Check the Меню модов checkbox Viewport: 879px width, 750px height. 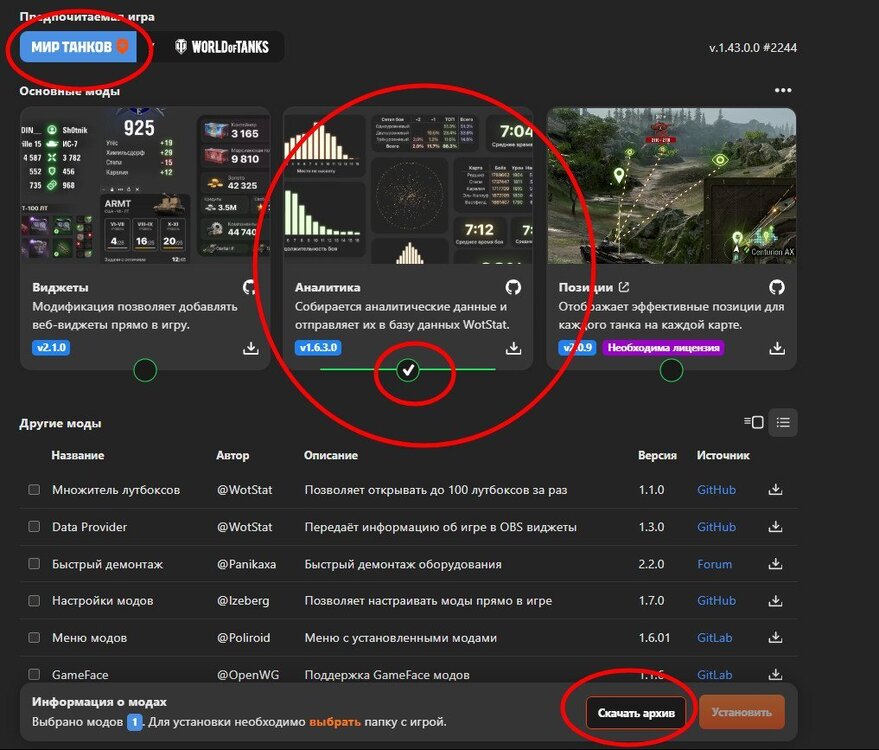34,637
